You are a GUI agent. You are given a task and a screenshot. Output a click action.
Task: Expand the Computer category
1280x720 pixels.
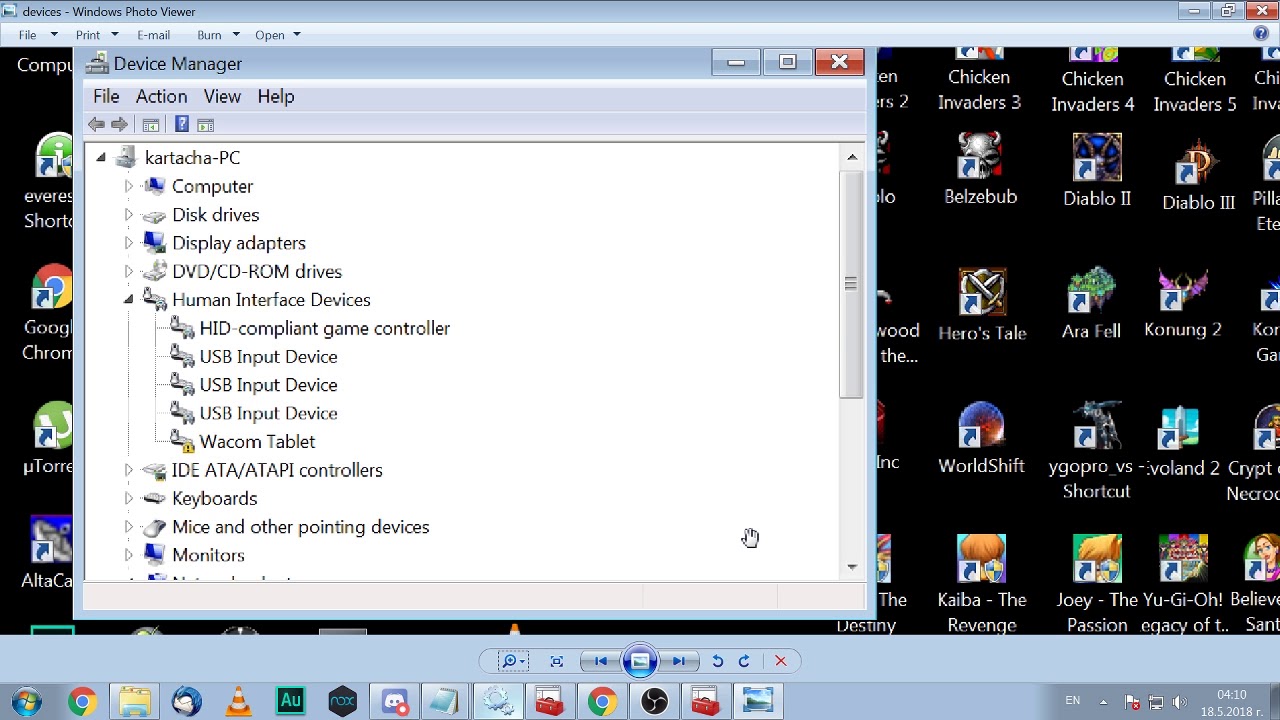[128, 186]
